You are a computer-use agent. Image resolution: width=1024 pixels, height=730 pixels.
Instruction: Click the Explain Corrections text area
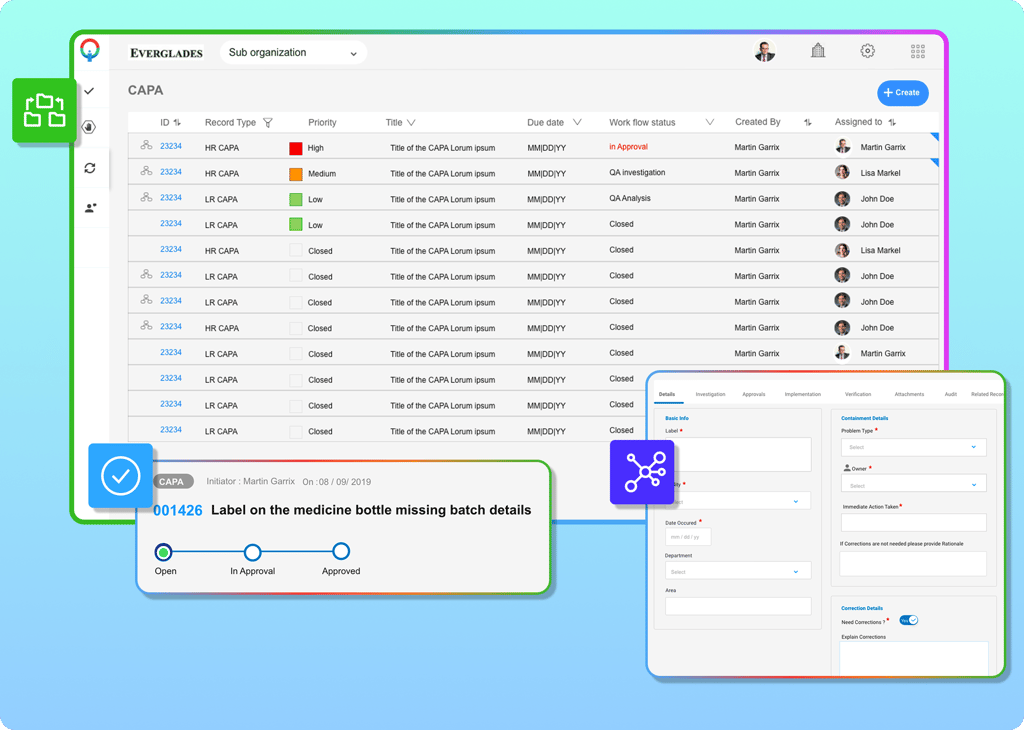914,658
